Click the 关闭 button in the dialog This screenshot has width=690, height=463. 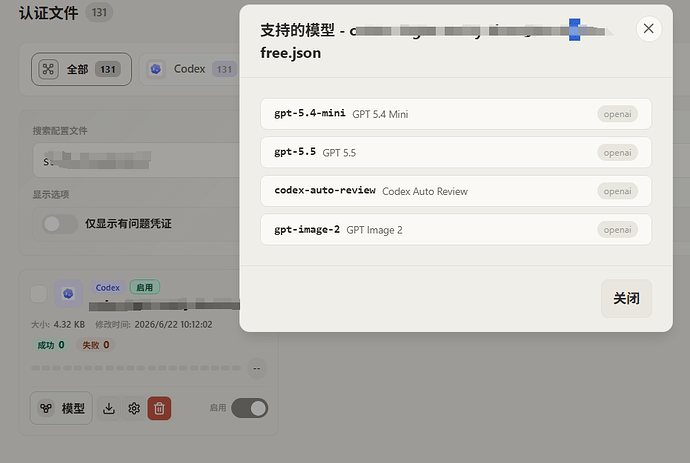pos(626,298)
